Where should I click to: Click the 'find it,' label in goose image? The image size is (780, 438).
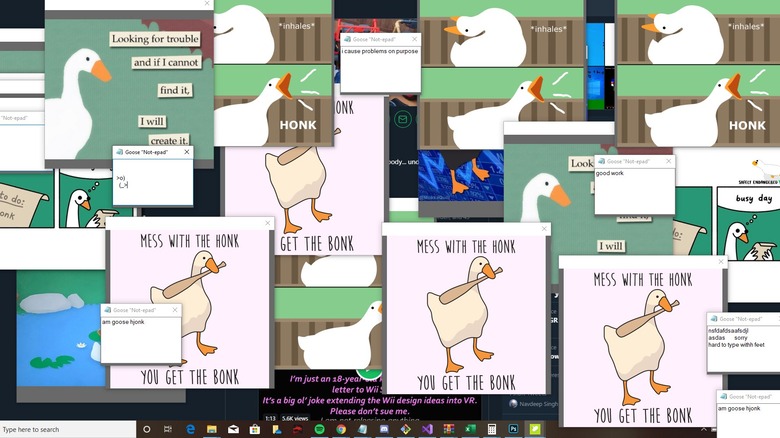point(175,90)
